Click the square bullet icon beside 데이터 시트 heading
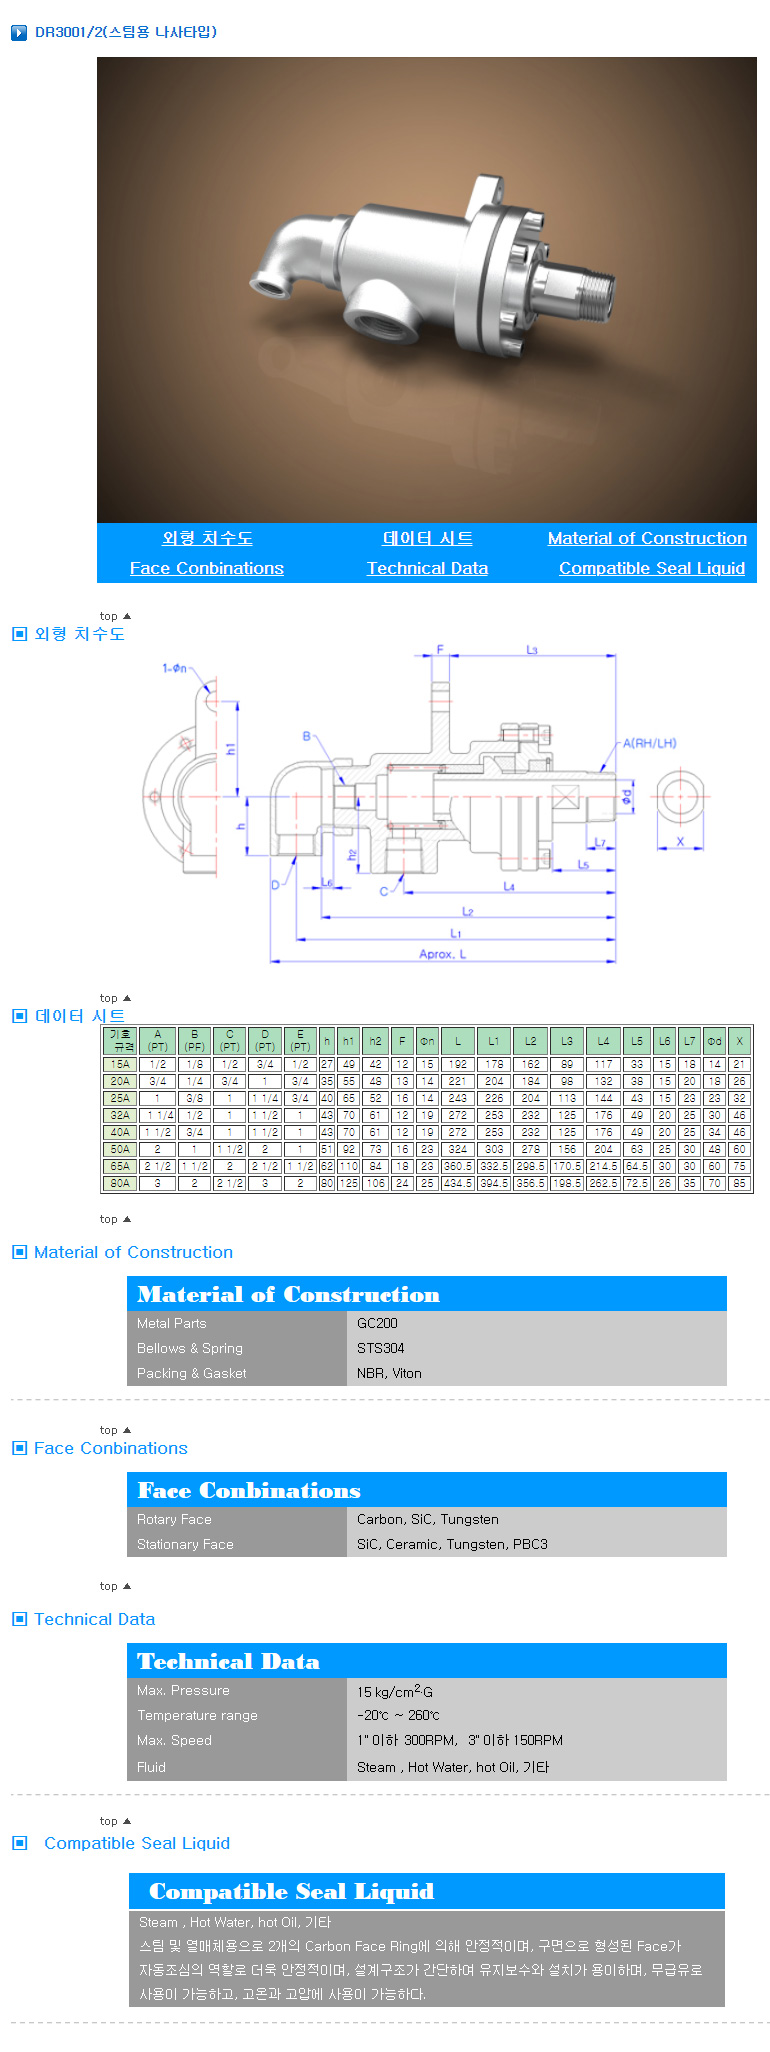Screen dimensions: 770x2052 19,1016
